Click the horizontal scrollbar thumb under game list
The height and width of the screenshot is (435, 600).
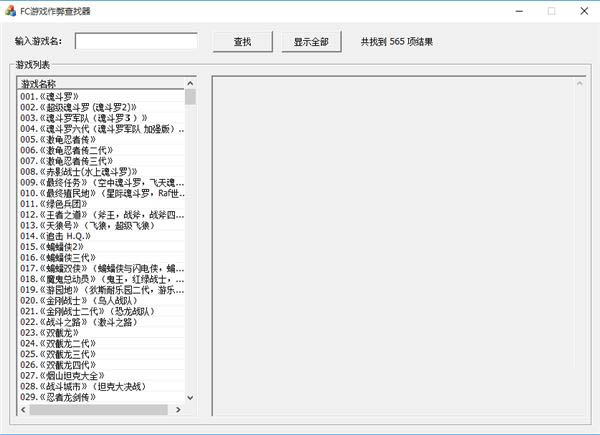(x=98, y=409)
